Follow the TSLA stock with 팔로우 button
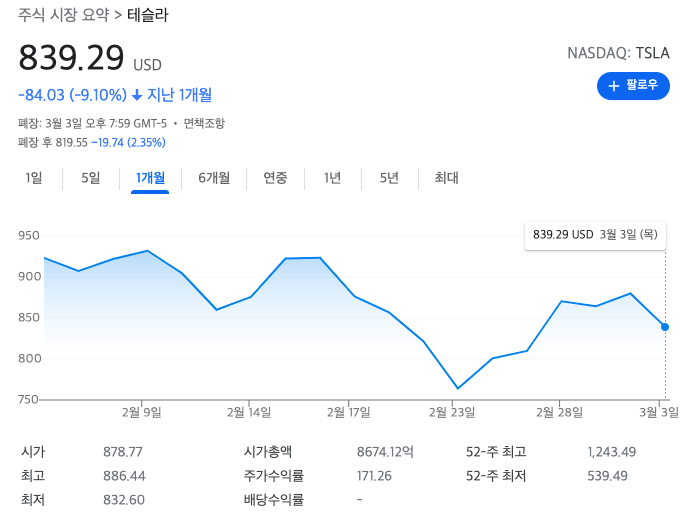694x515 pixels. (x=633, y=85)
